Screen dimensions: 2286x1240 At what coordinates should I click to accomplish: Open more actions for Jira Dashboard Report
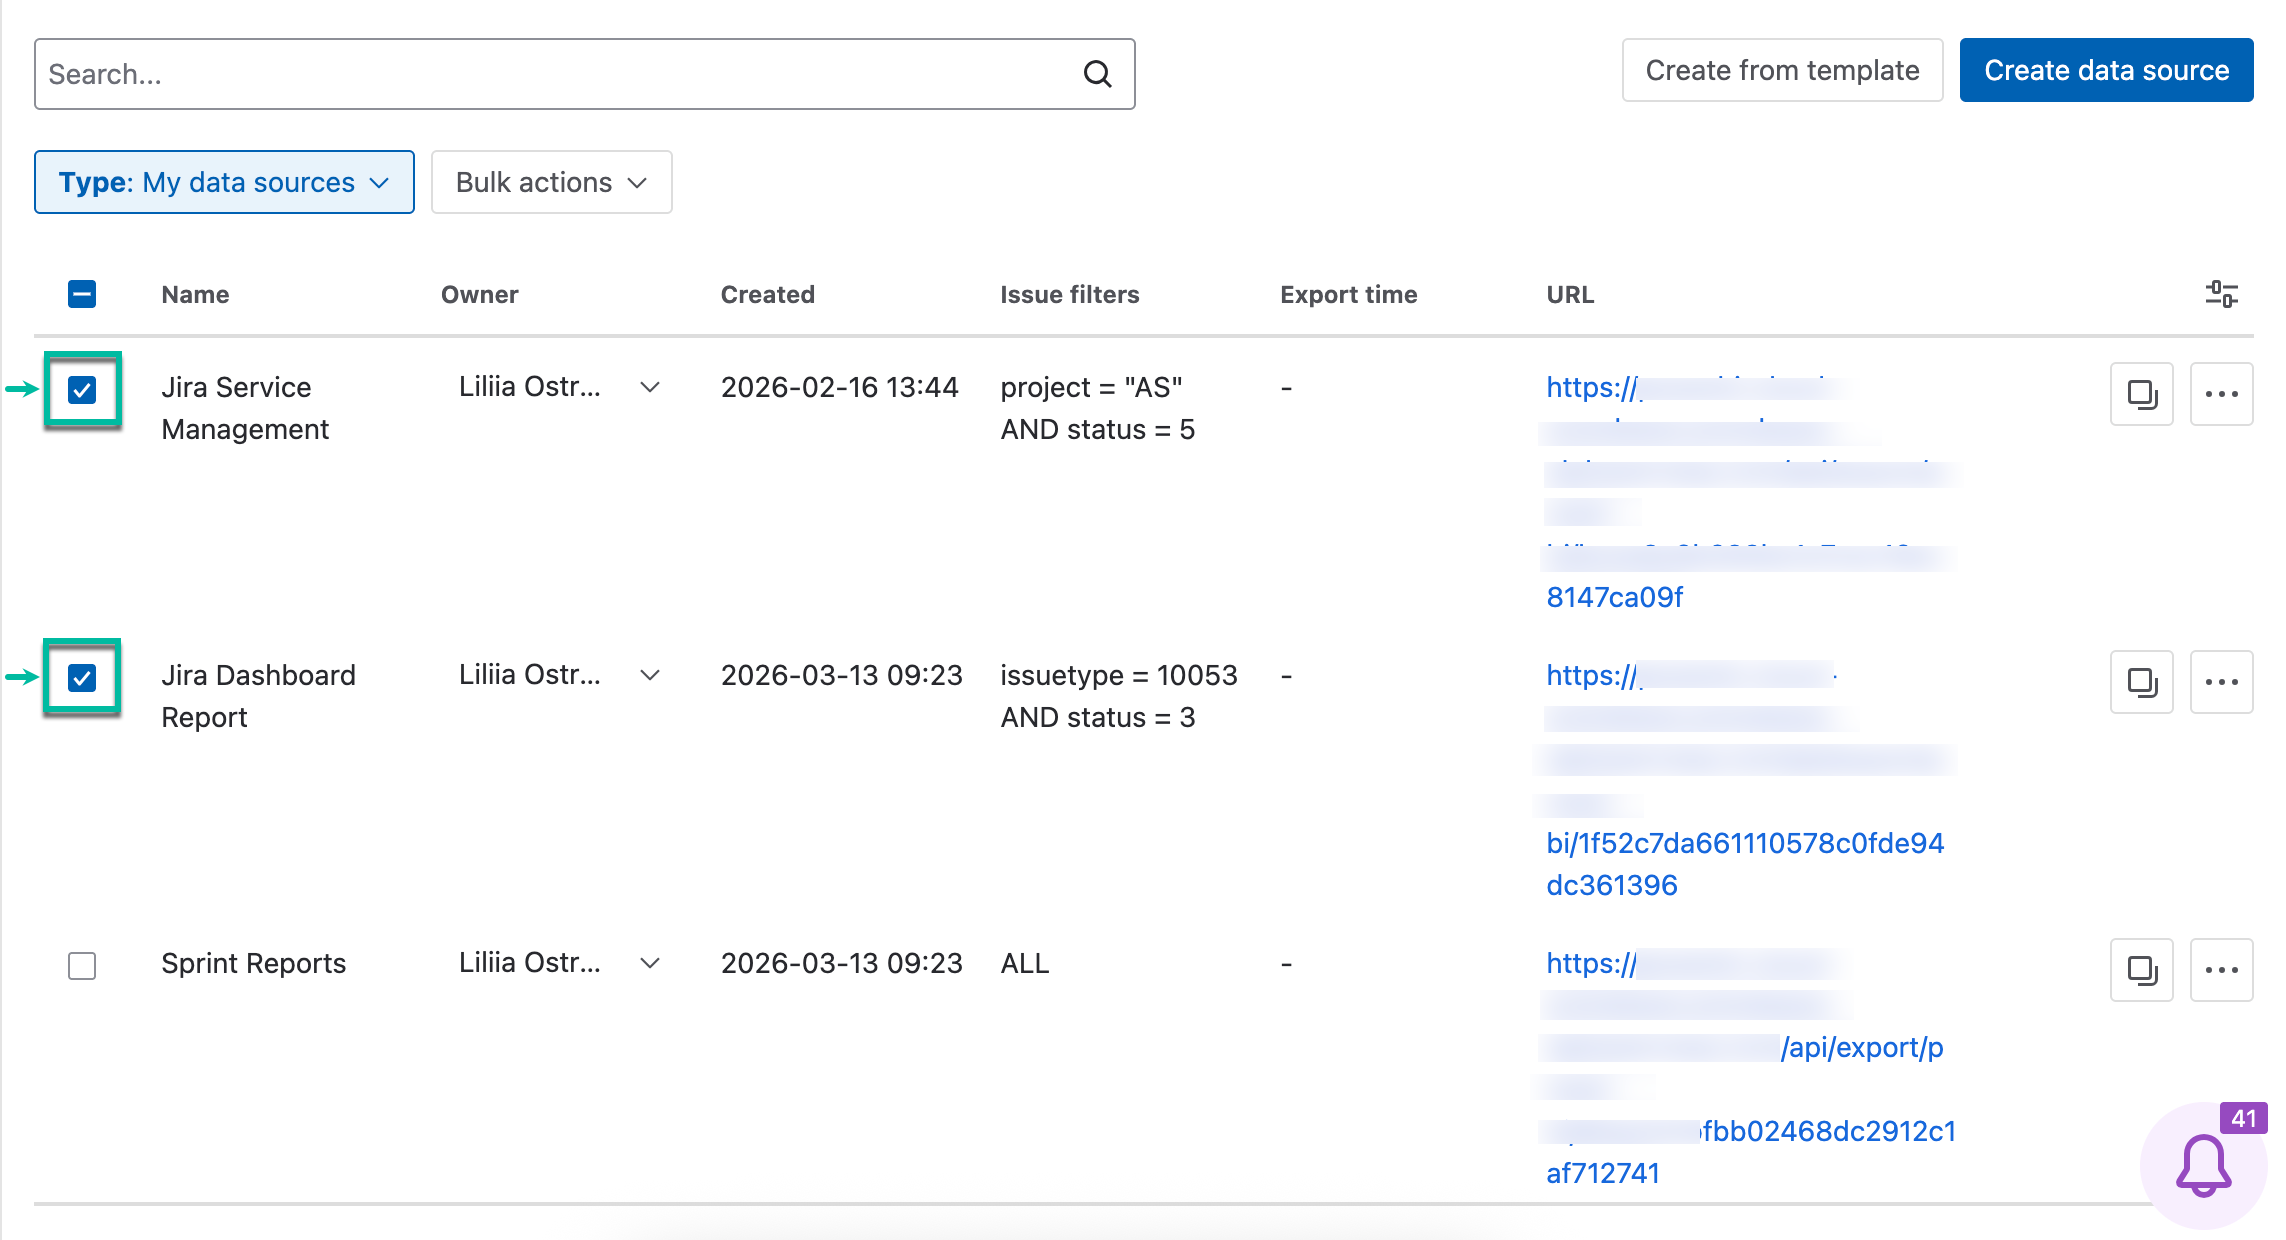point(2221,682)
